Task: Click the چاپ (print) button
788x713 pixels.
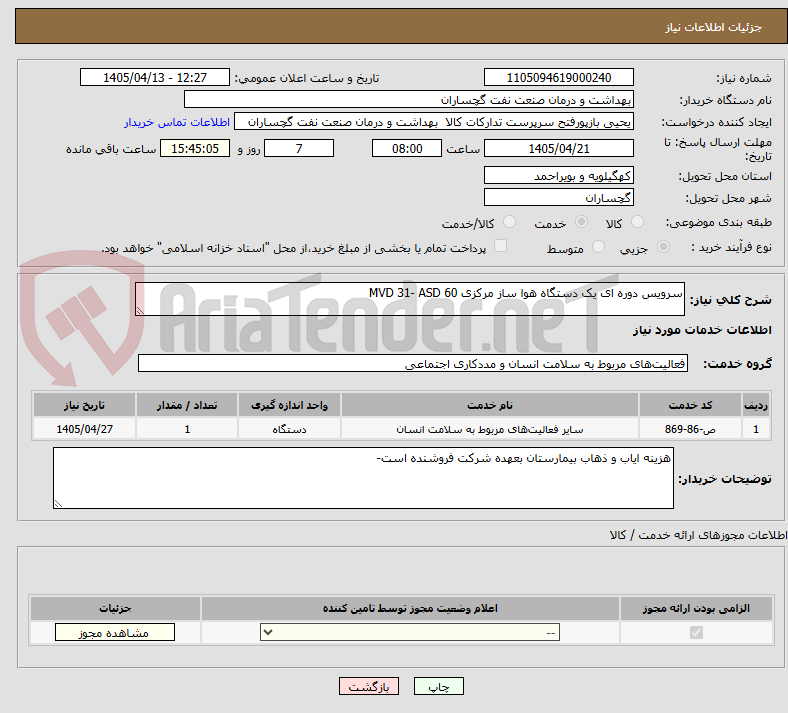Action: click(438, 686)
